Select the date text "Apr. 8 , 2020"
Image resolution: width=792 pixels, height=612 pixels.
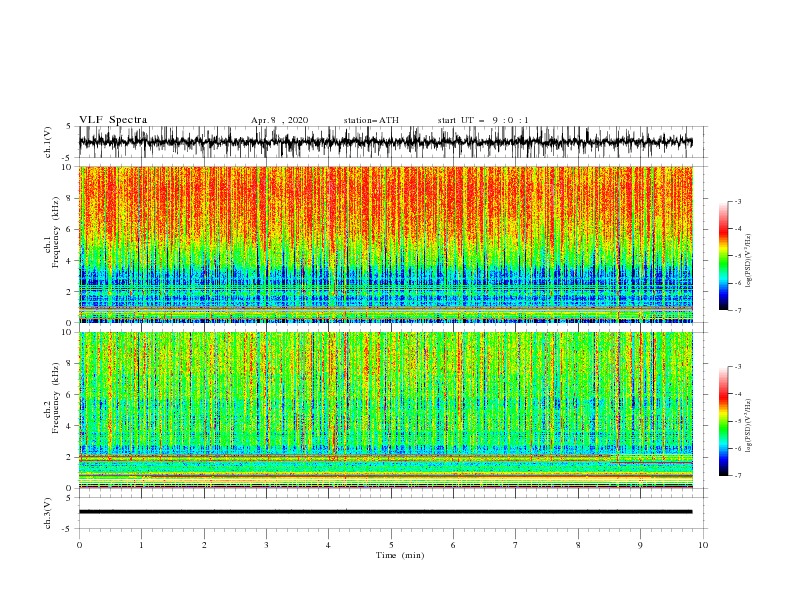pos(279,120)
